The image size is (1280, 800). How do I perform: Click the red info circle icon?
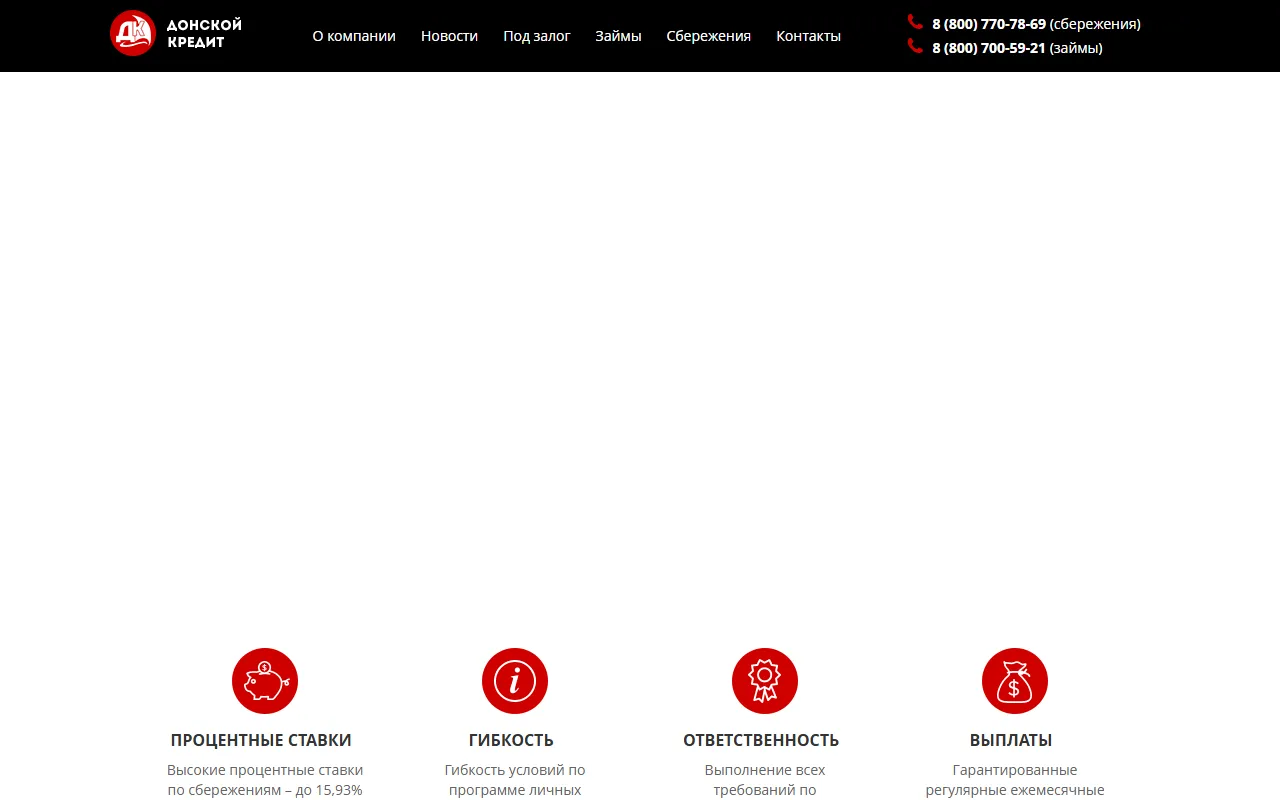[515, 681]
